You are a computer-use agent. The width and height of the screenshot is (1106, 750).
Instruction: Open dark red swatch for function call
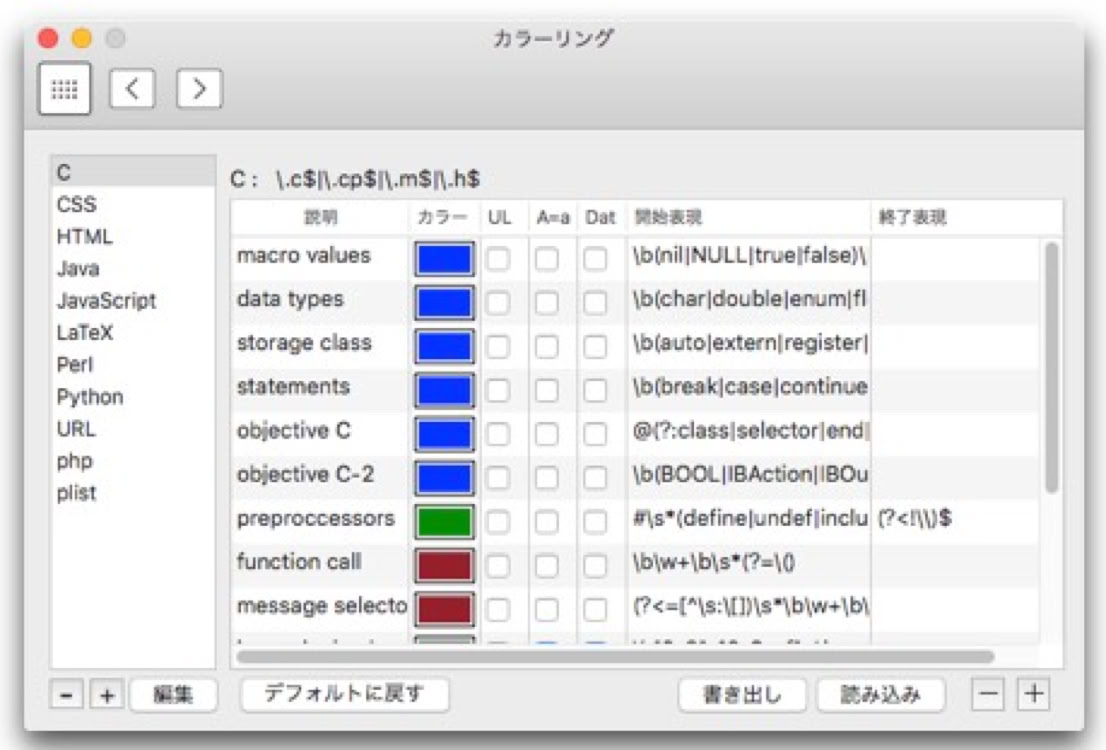coord(443,565)
